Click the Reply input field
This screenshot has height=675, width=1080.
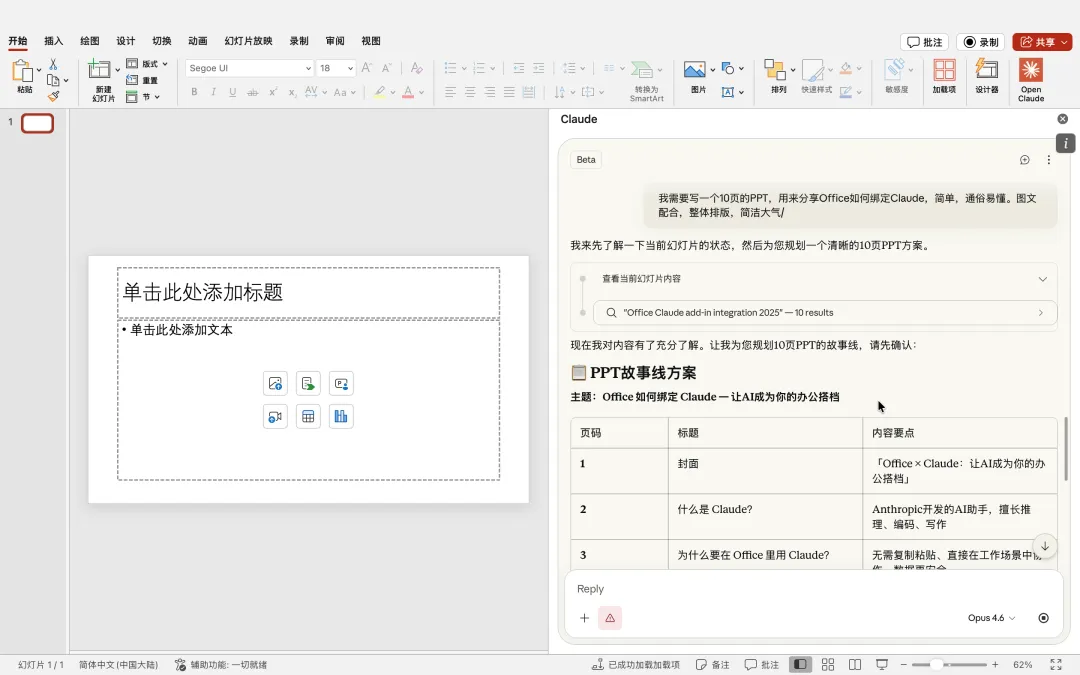click(813, 589)
